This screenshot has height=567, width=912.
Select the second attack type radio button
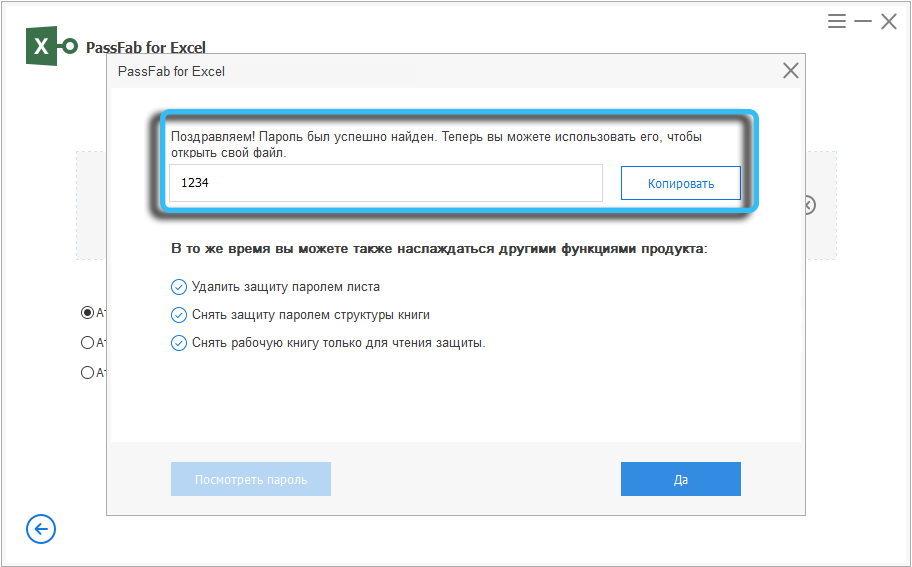point(88,343)
